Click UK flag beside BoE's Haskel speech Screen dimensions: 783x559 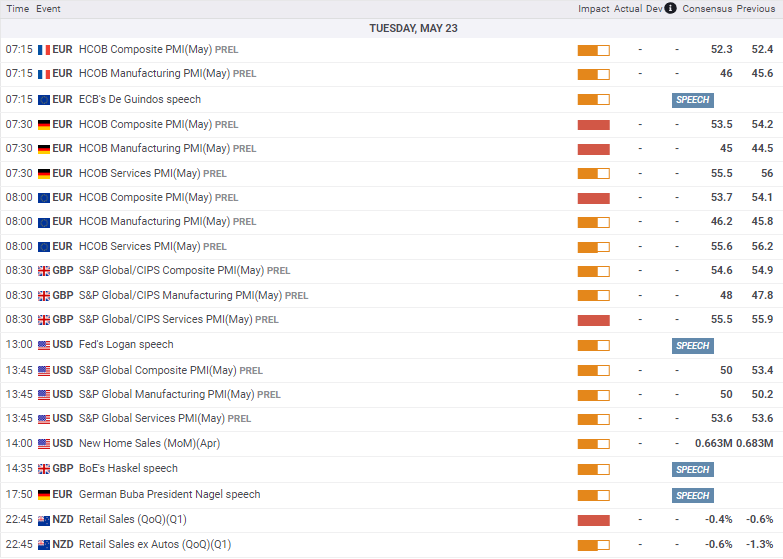(44, 469)
